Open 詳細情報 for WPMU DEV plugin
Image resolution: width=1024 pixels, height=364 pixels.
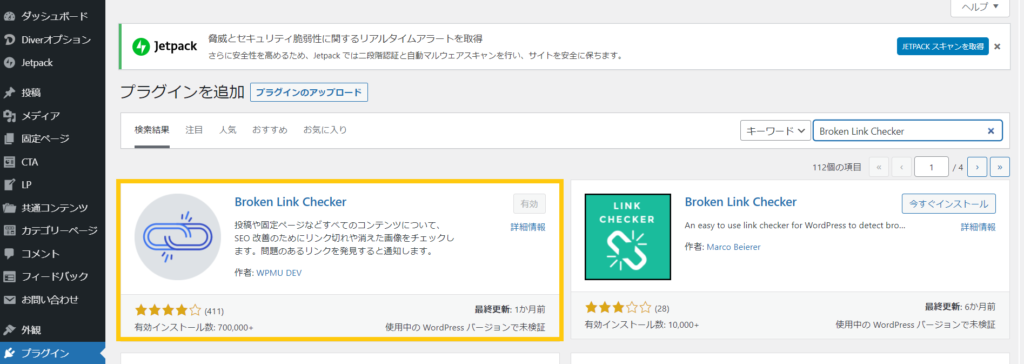click(x=528, y=227)
